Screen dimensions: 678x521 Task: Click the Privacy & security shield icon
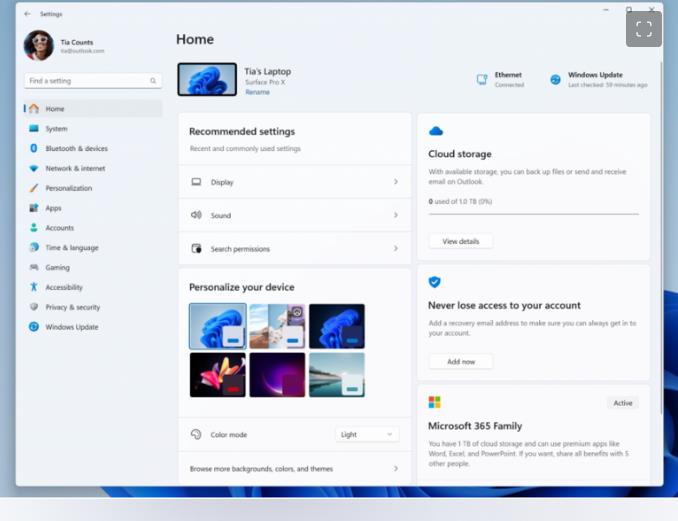pyautogui.click(x=34, y=307)
